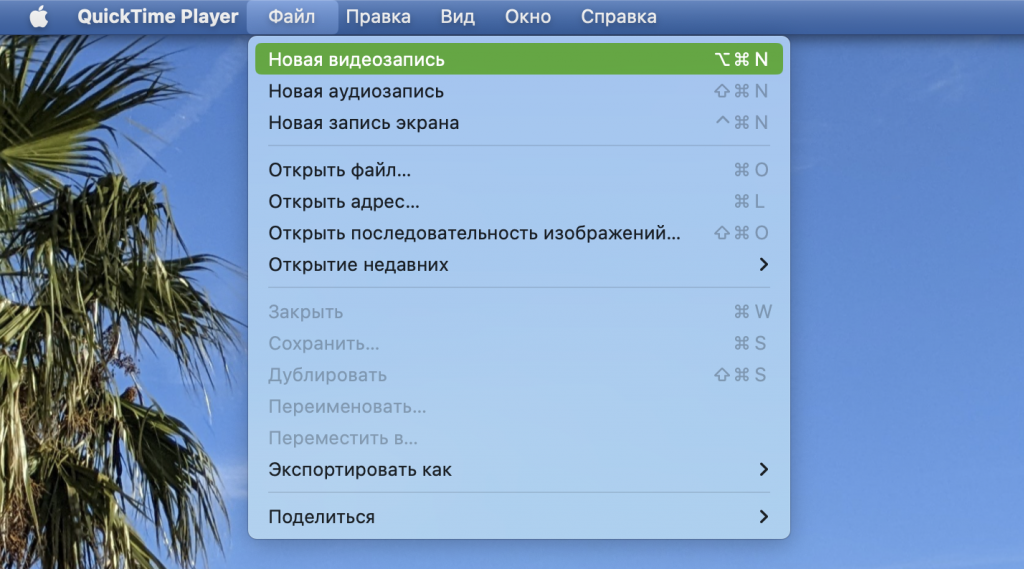Open the Окно menu
1024x569 pixels.
[528, 17]
